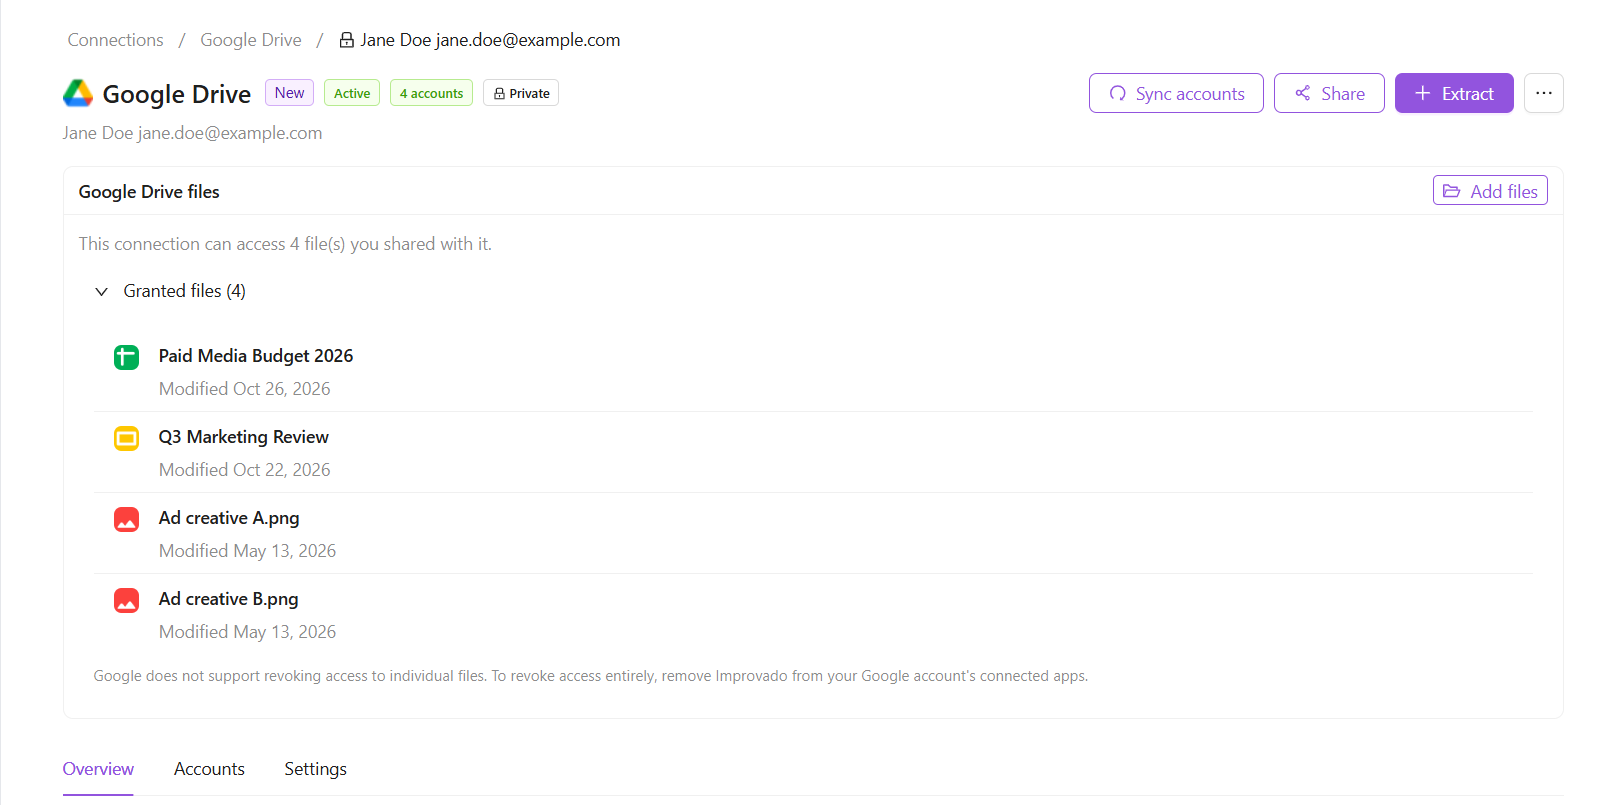Click the Ad creative B.png image icon
This screenshot has height=805, width=1621.
coord(126,600)
